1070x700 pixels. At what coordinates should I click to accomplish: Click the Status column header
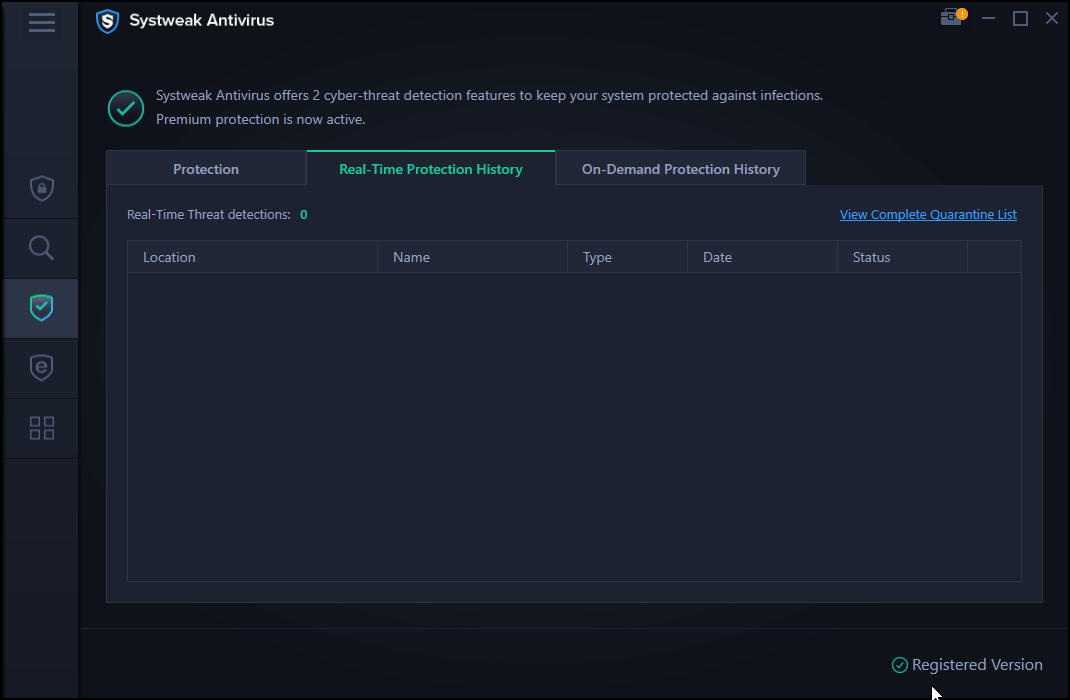pyautogui.click(x=871, y=257)
